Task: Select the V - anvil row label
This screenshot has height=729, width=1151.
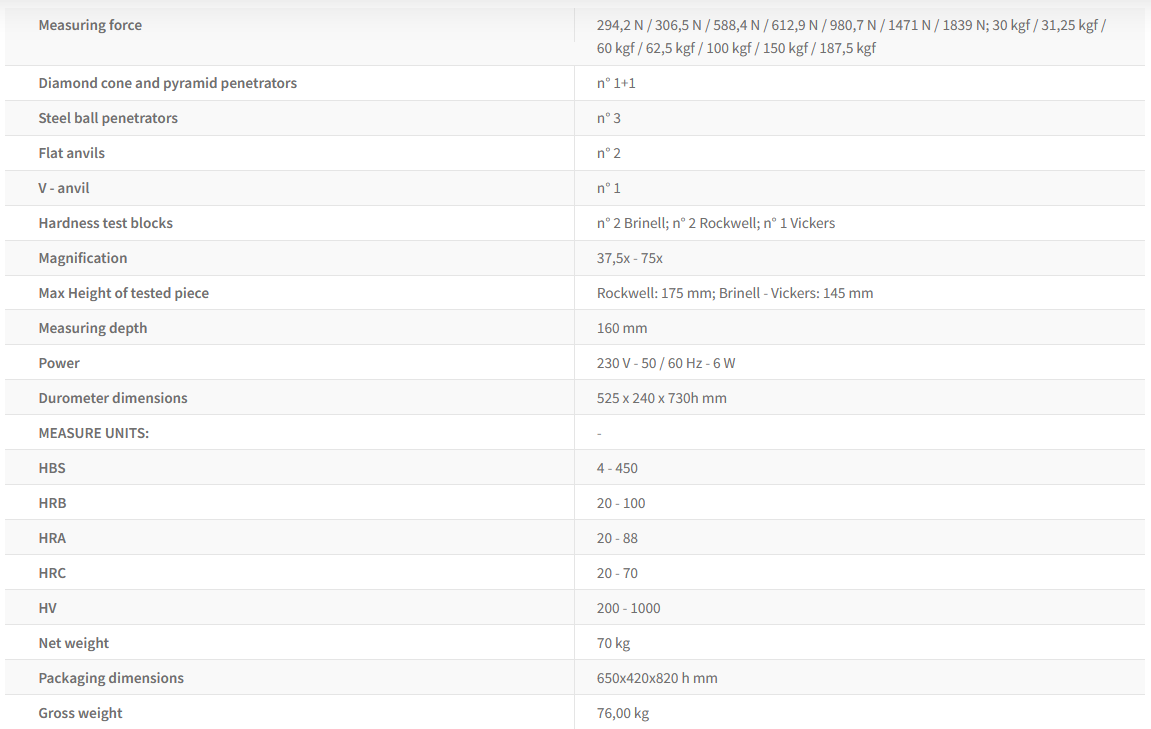Action: (64, 188)
